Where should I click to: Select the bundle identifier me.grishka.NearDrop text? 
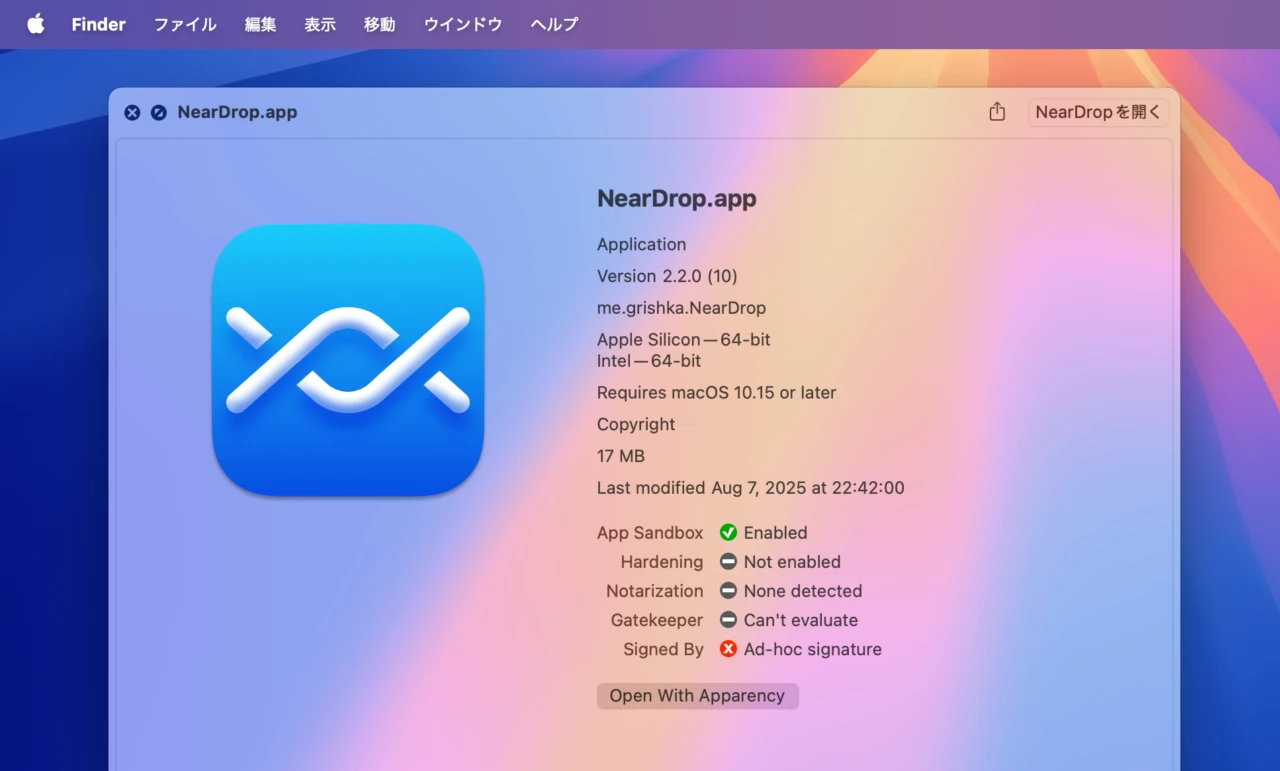tap(681, 308)
